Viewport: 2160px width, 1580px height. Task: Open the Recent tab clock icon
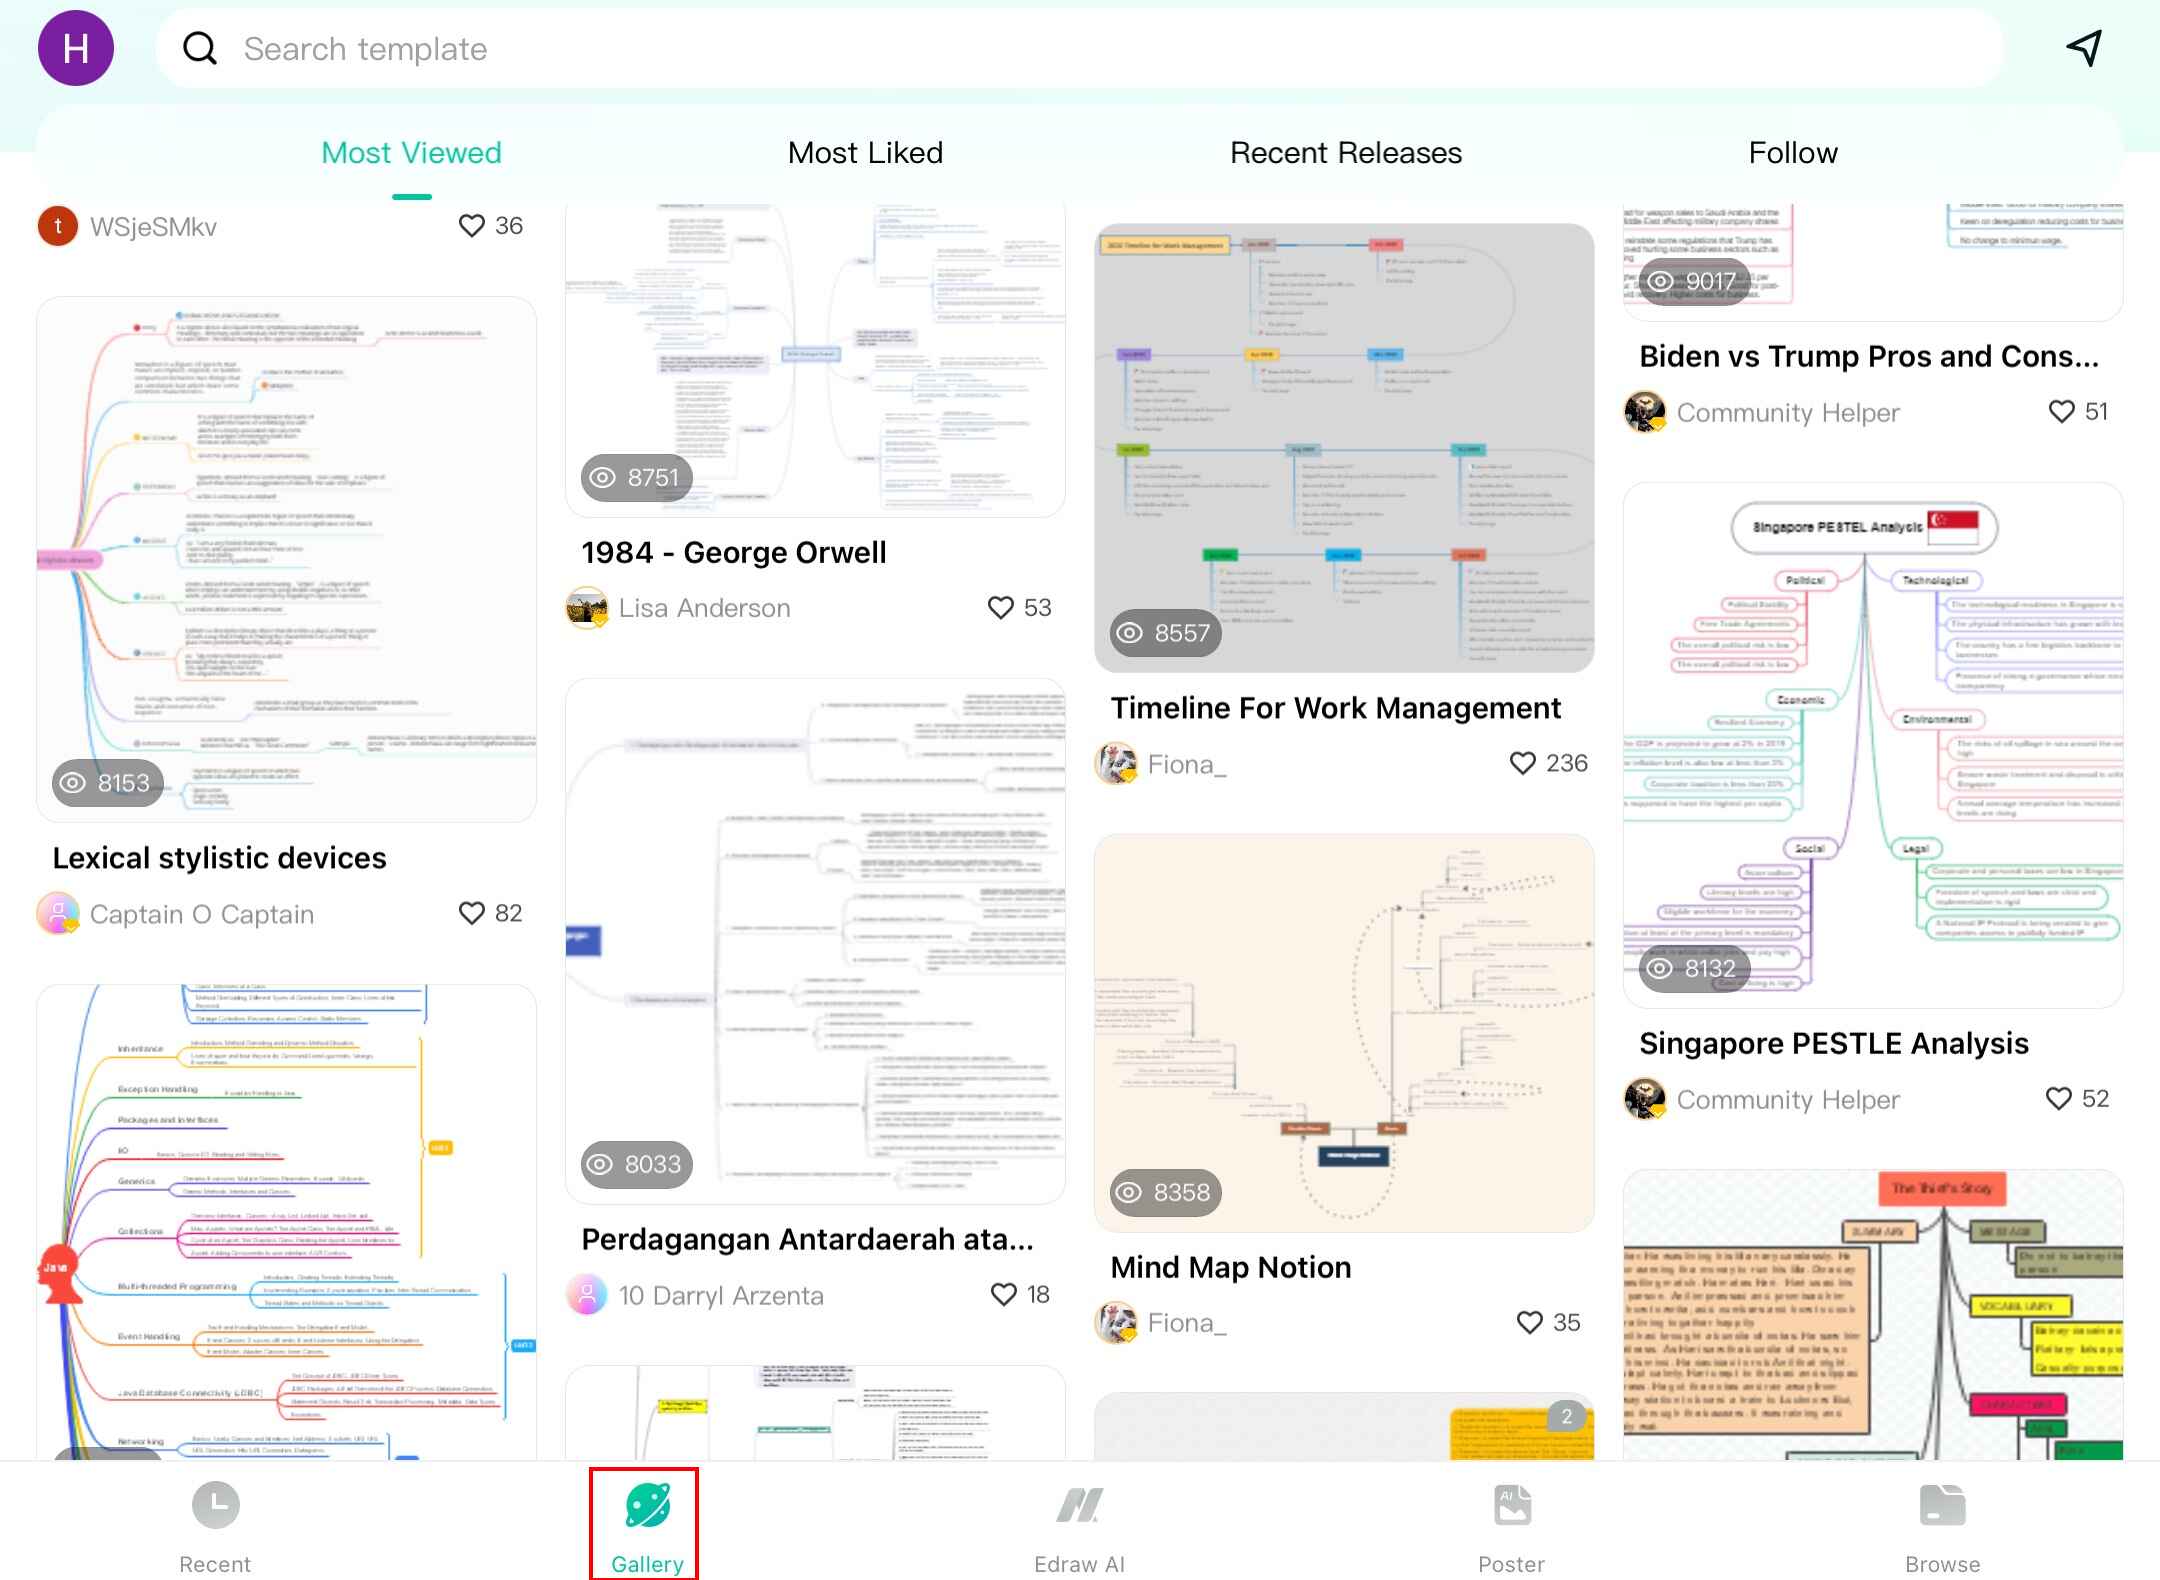click(215, 1506)
